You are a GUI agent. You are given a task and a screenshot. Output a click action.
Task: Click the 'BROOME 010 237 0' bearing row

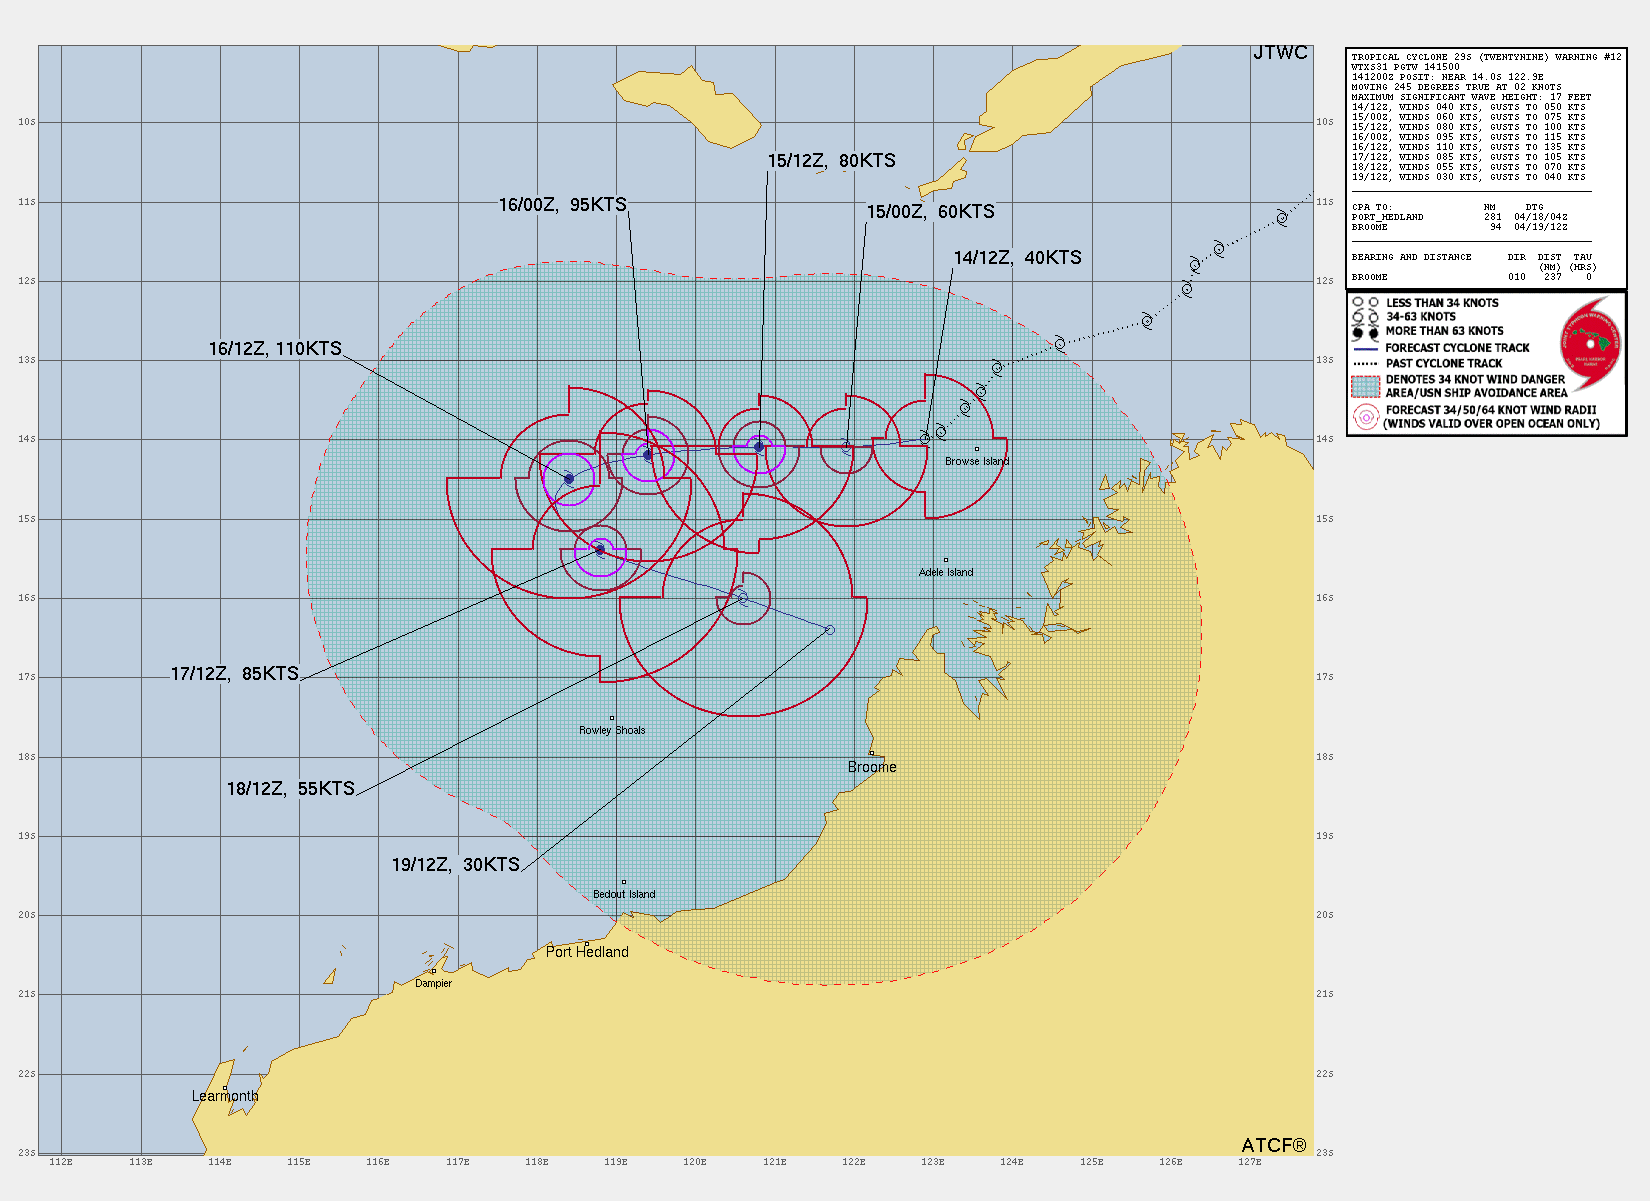[1471, 277]
